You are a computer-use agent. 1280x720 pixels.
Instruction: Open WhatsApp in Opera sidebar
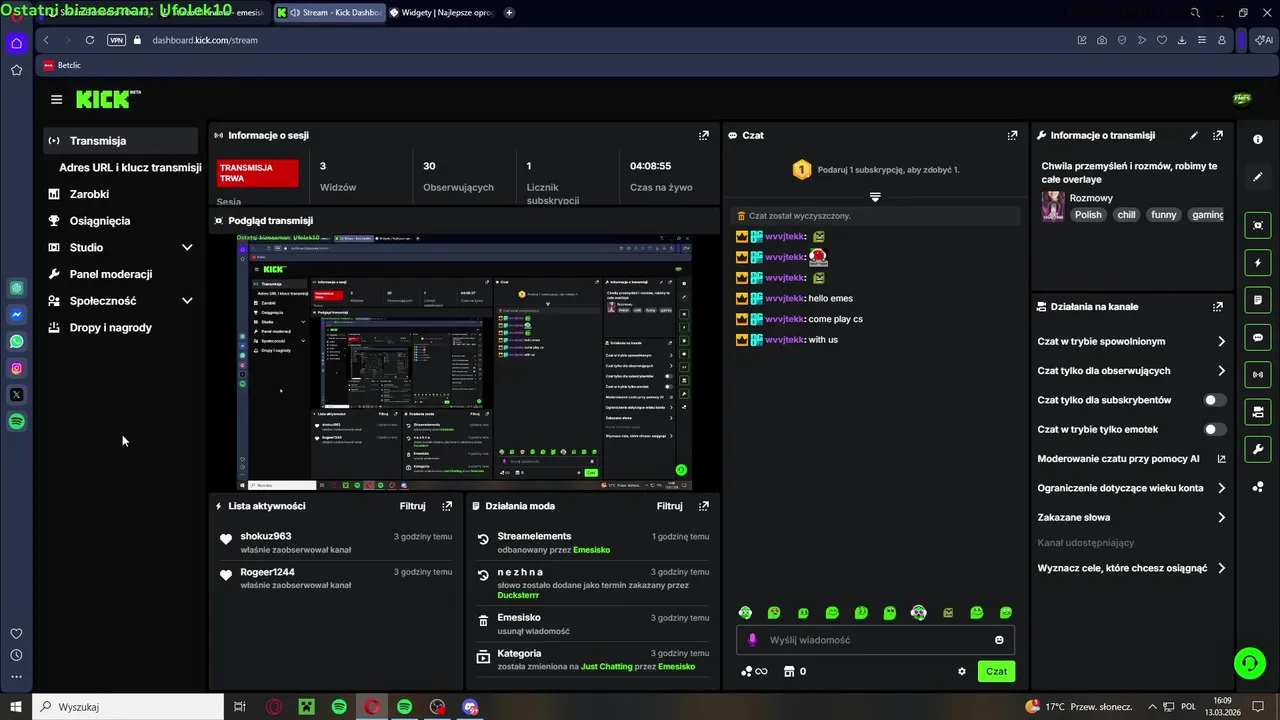coord(16,342)
